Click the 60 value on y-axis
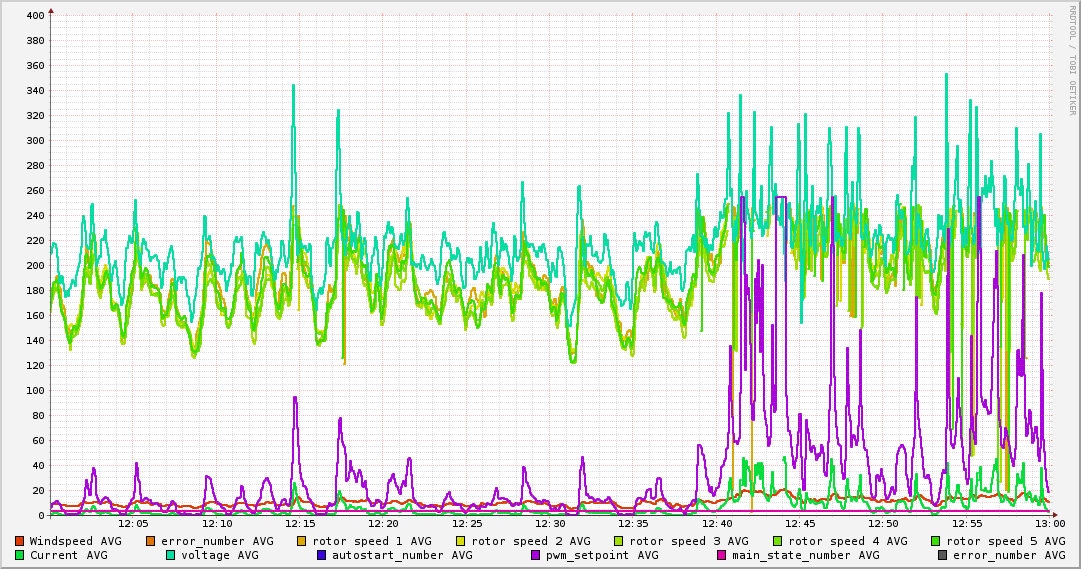 39,440
